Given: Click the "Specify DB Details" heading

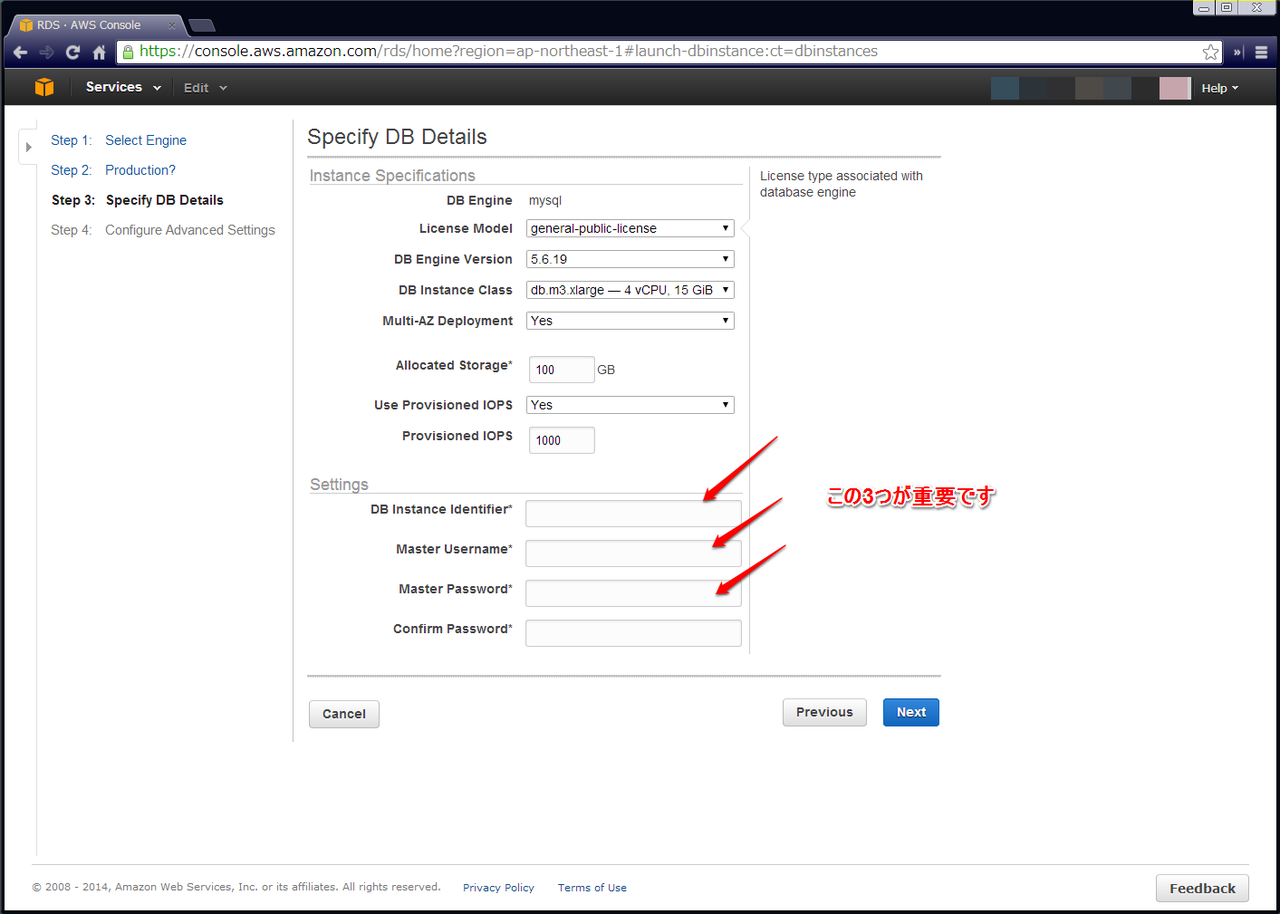Looking at the screenshot, I should [x=397, y=137].
